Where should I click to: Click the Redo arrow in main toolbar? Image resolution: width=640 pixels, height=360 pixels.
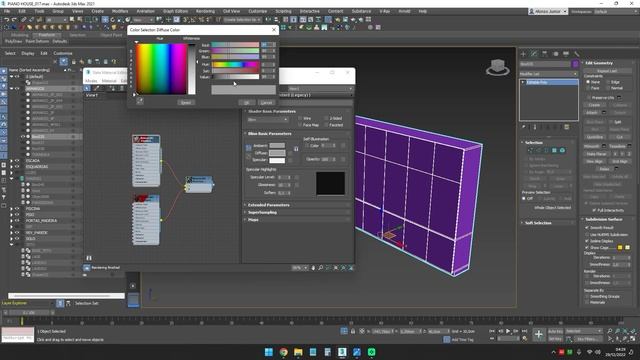pyautogui.click(x=14, y=20)
